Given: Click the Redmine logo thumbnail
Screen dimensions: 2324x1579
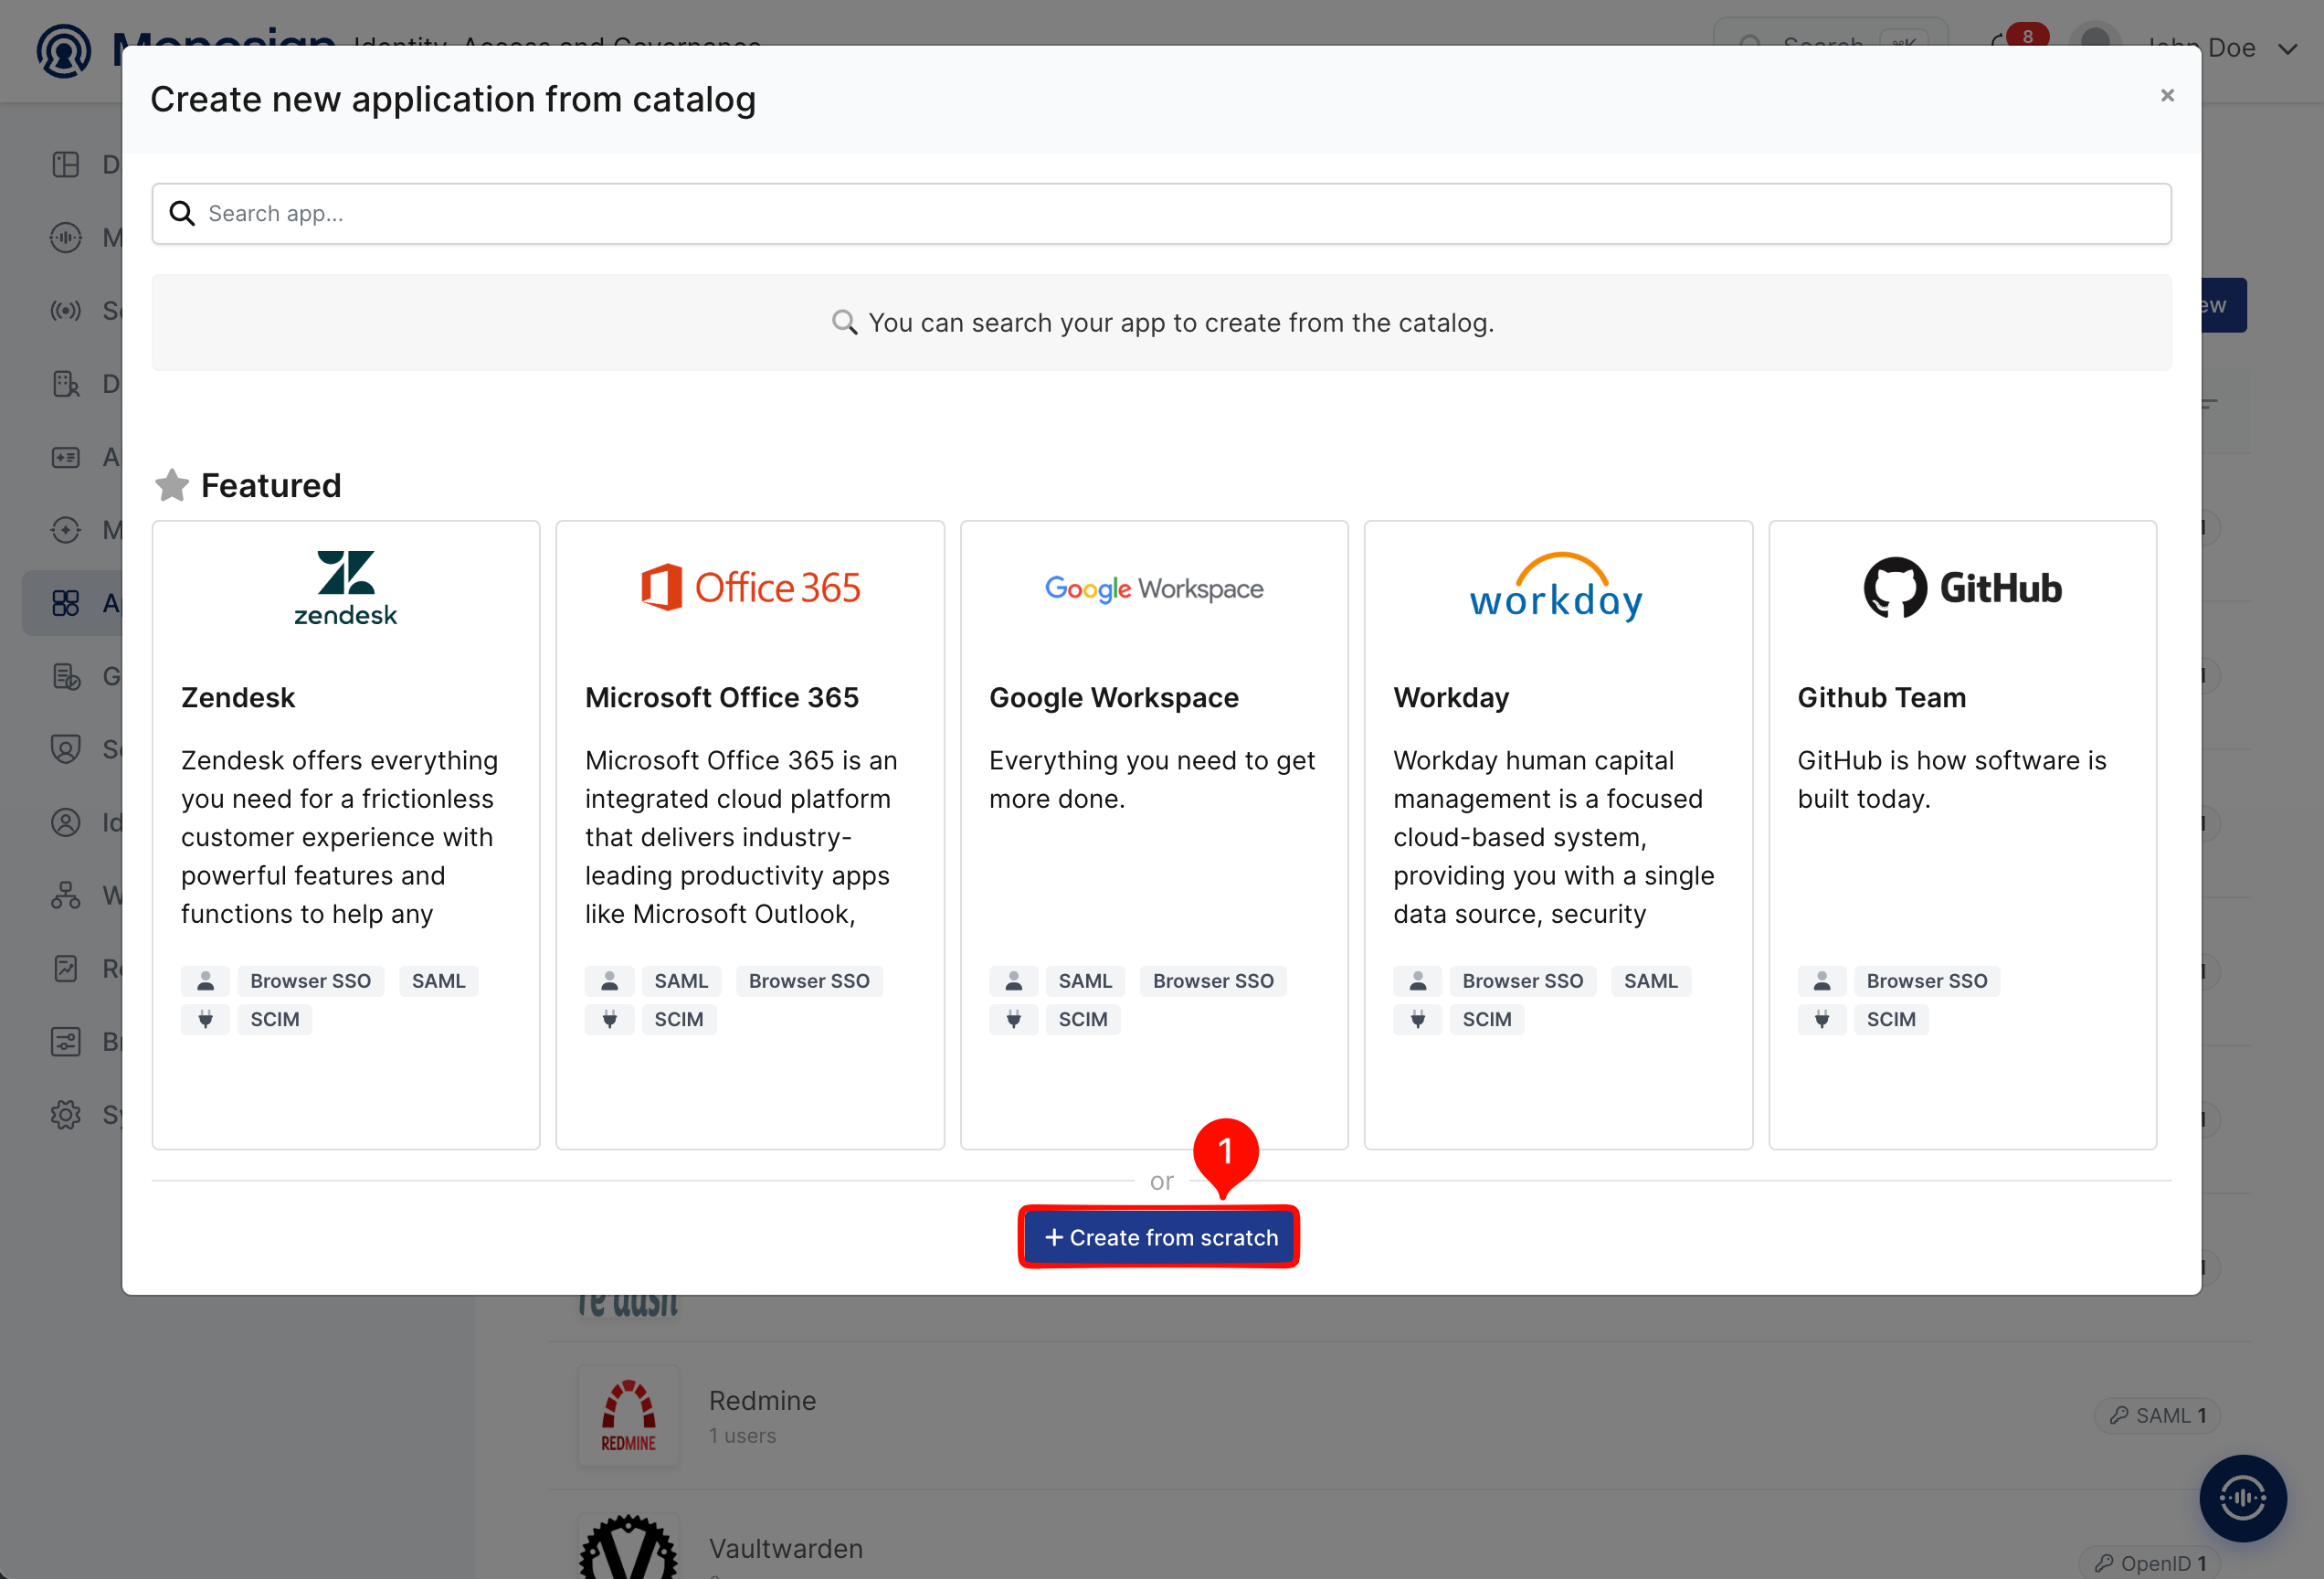Looking at the screenshot, I should [x=628, y=1415].
